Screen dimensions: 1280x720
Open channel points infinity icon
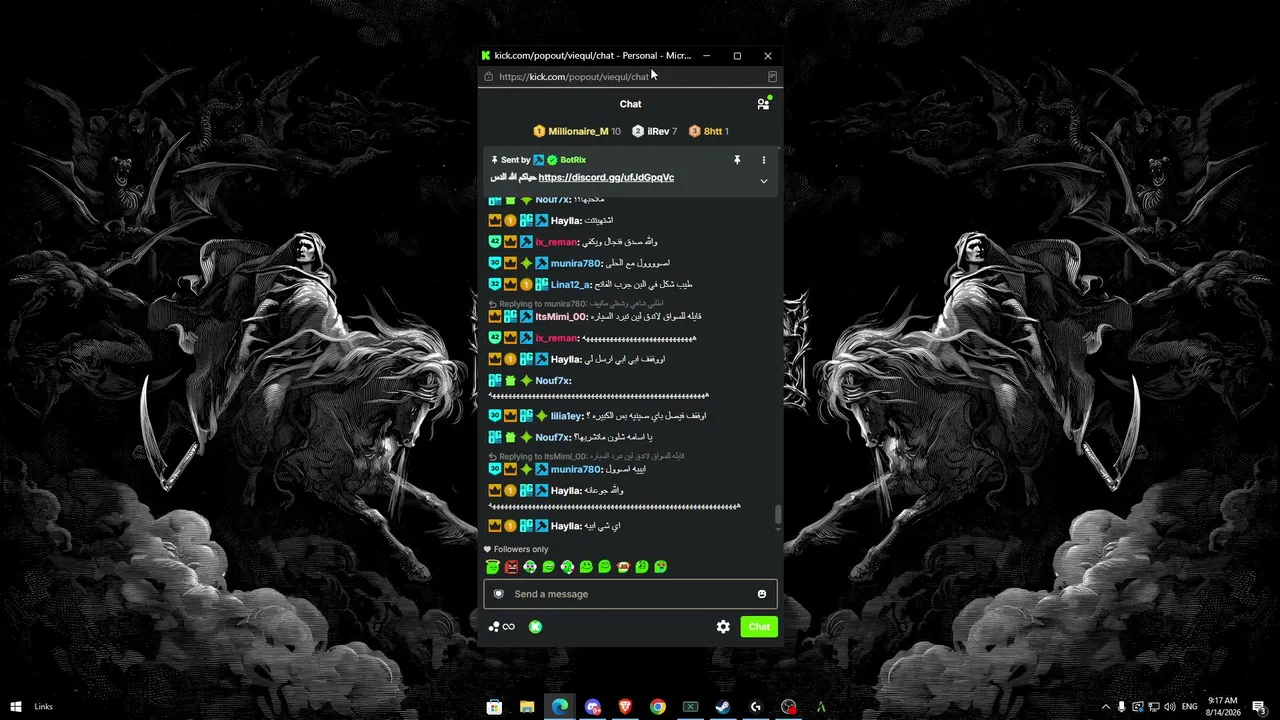point(502,627)
